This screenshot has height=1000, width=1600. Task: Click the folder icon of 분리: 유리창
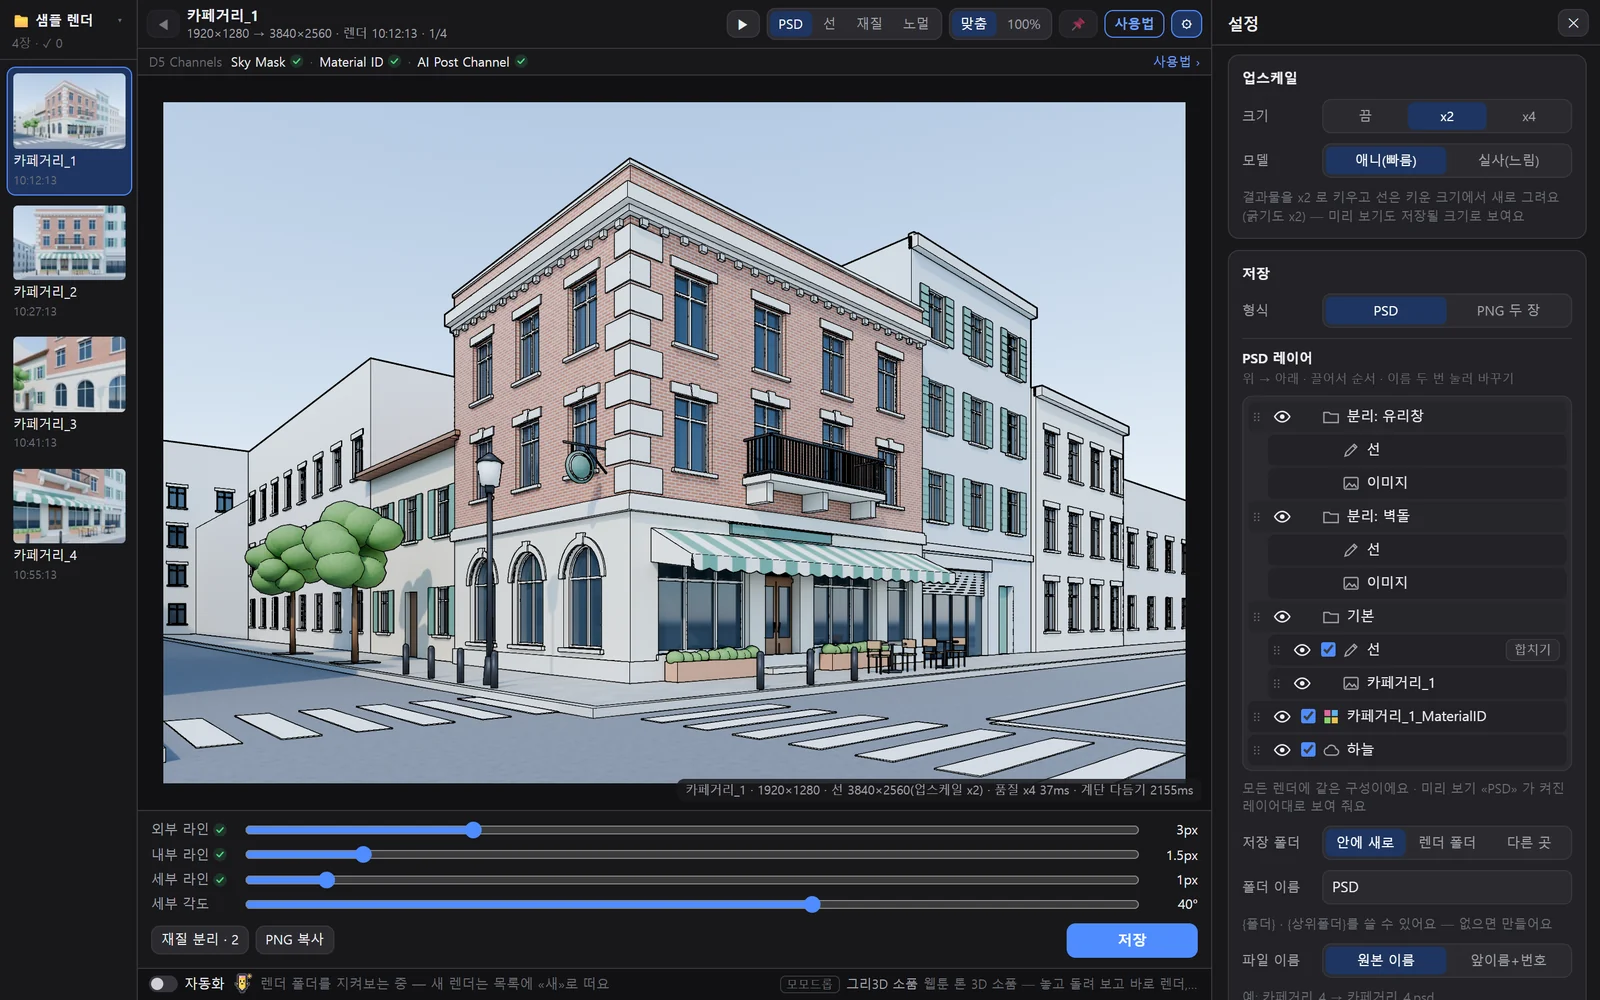coord(1331,417)
